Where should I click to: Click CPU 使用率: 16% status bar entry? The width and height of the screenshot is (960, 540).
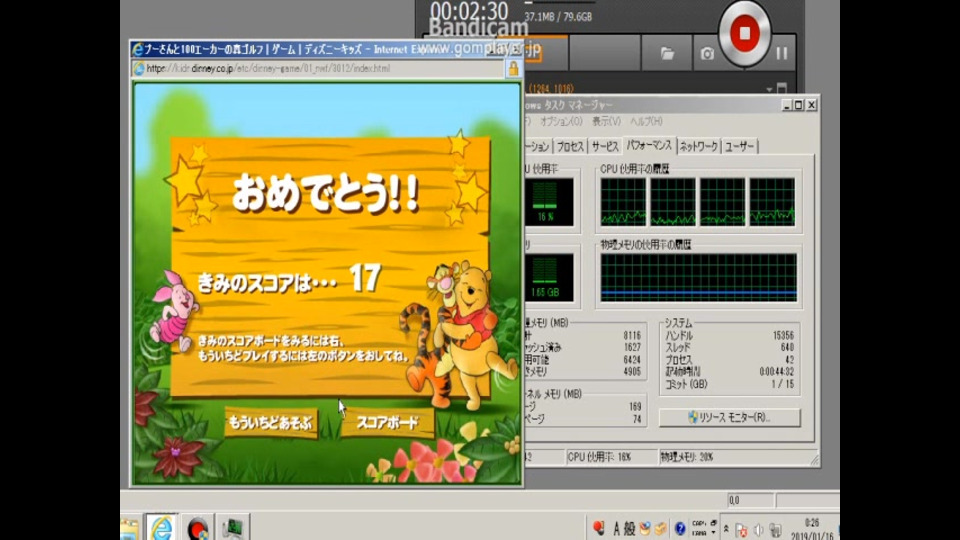(599, 457)
